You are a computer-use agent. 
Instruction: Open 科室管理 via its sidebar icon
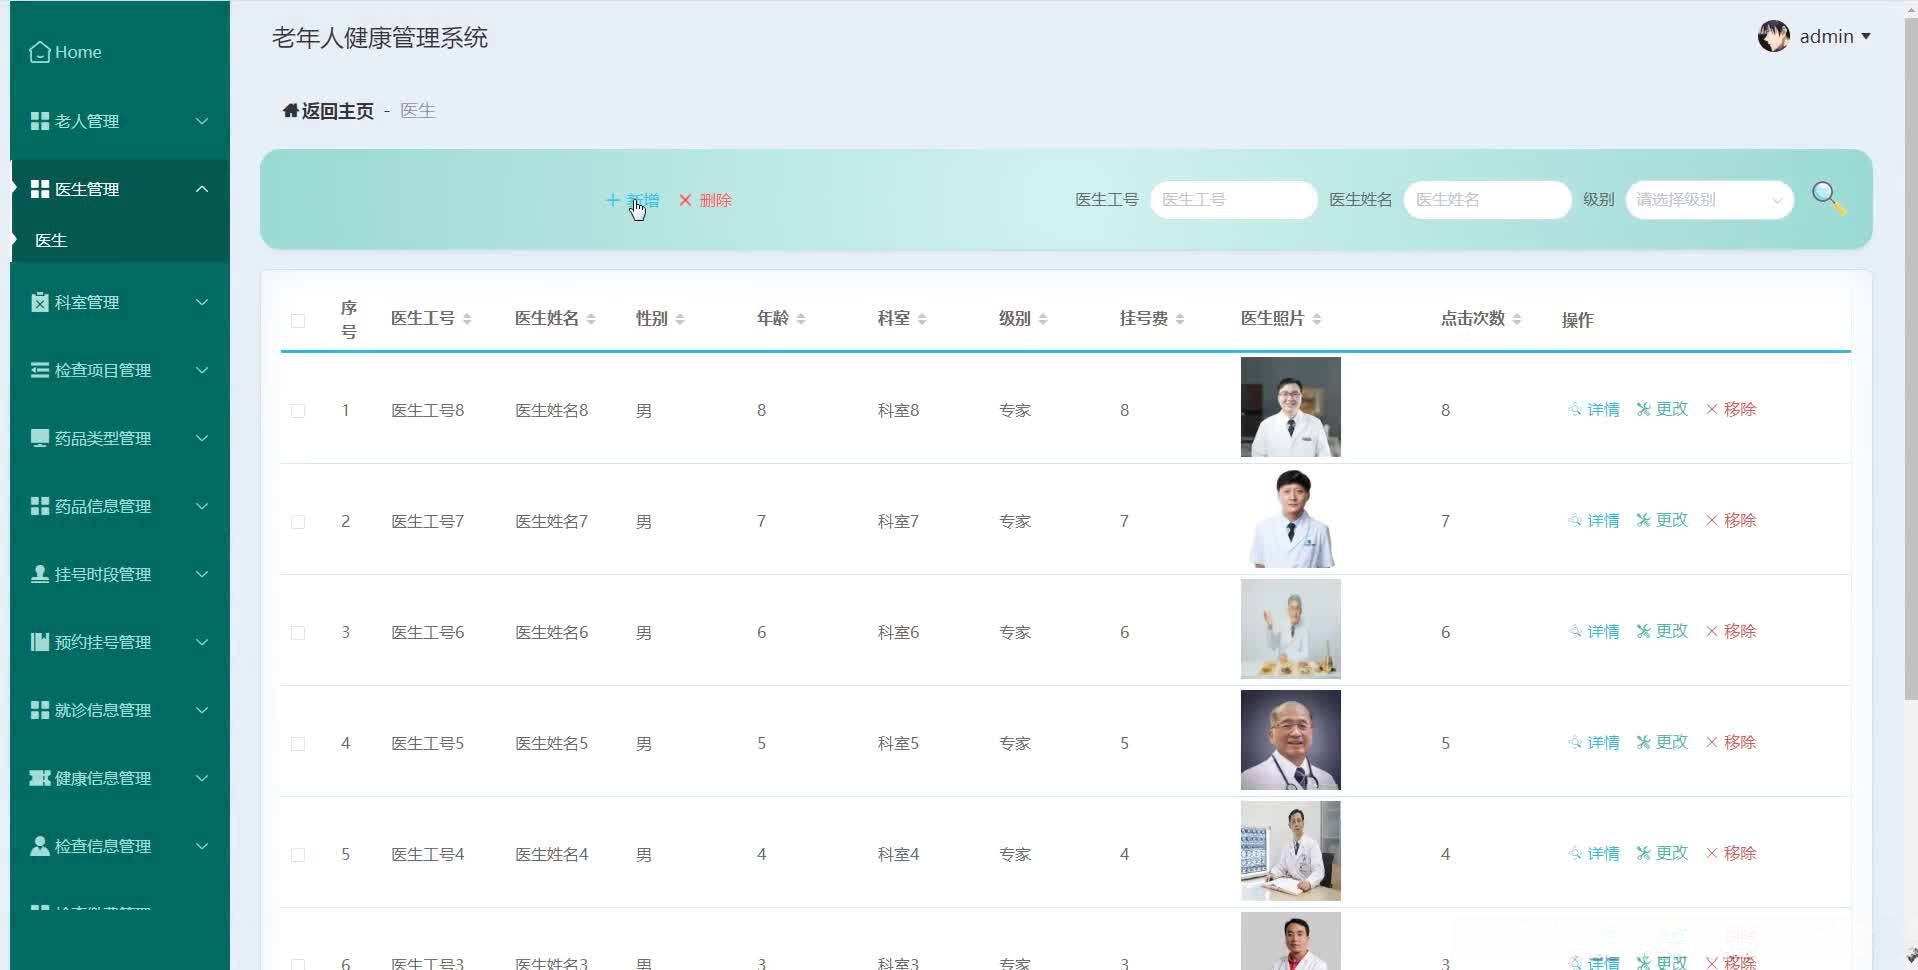point(39,302)
